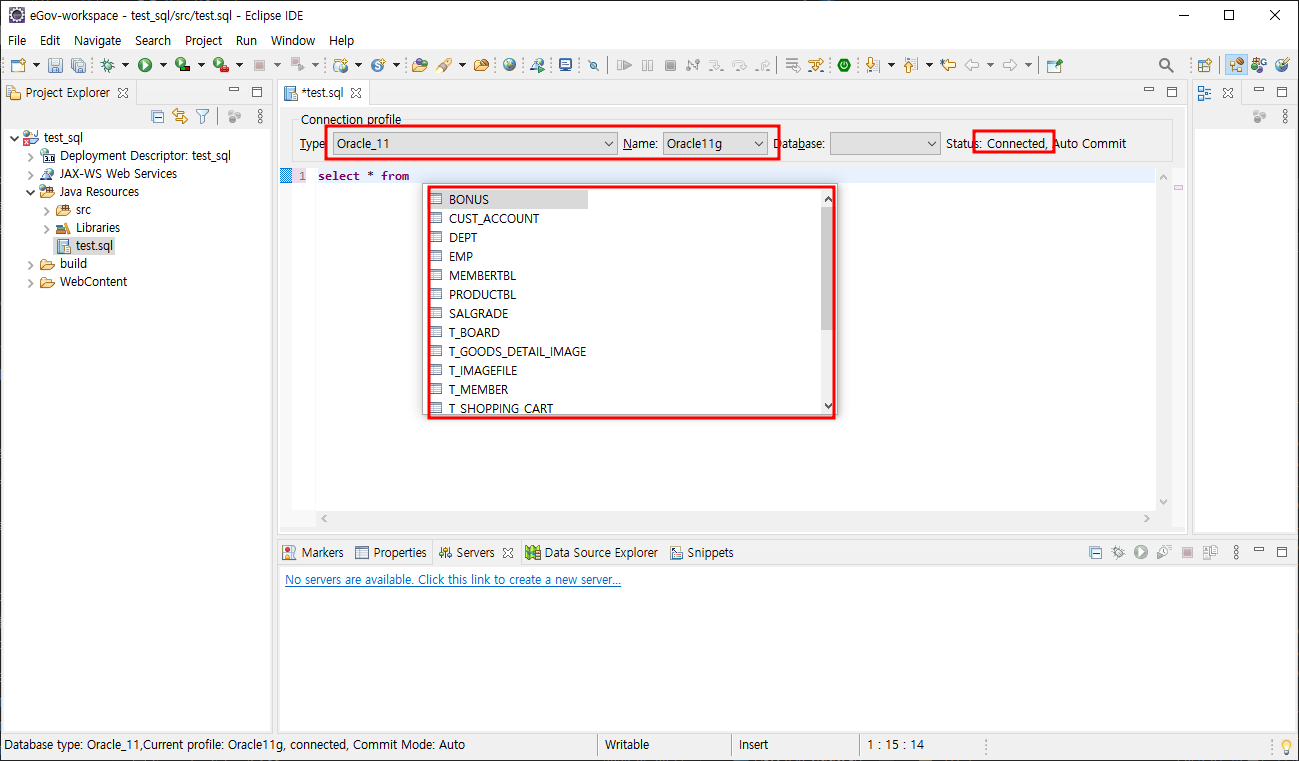Click Collapse All in Project Explorer
Viewport: 1299px width, 761px height.
coord(157,116)
